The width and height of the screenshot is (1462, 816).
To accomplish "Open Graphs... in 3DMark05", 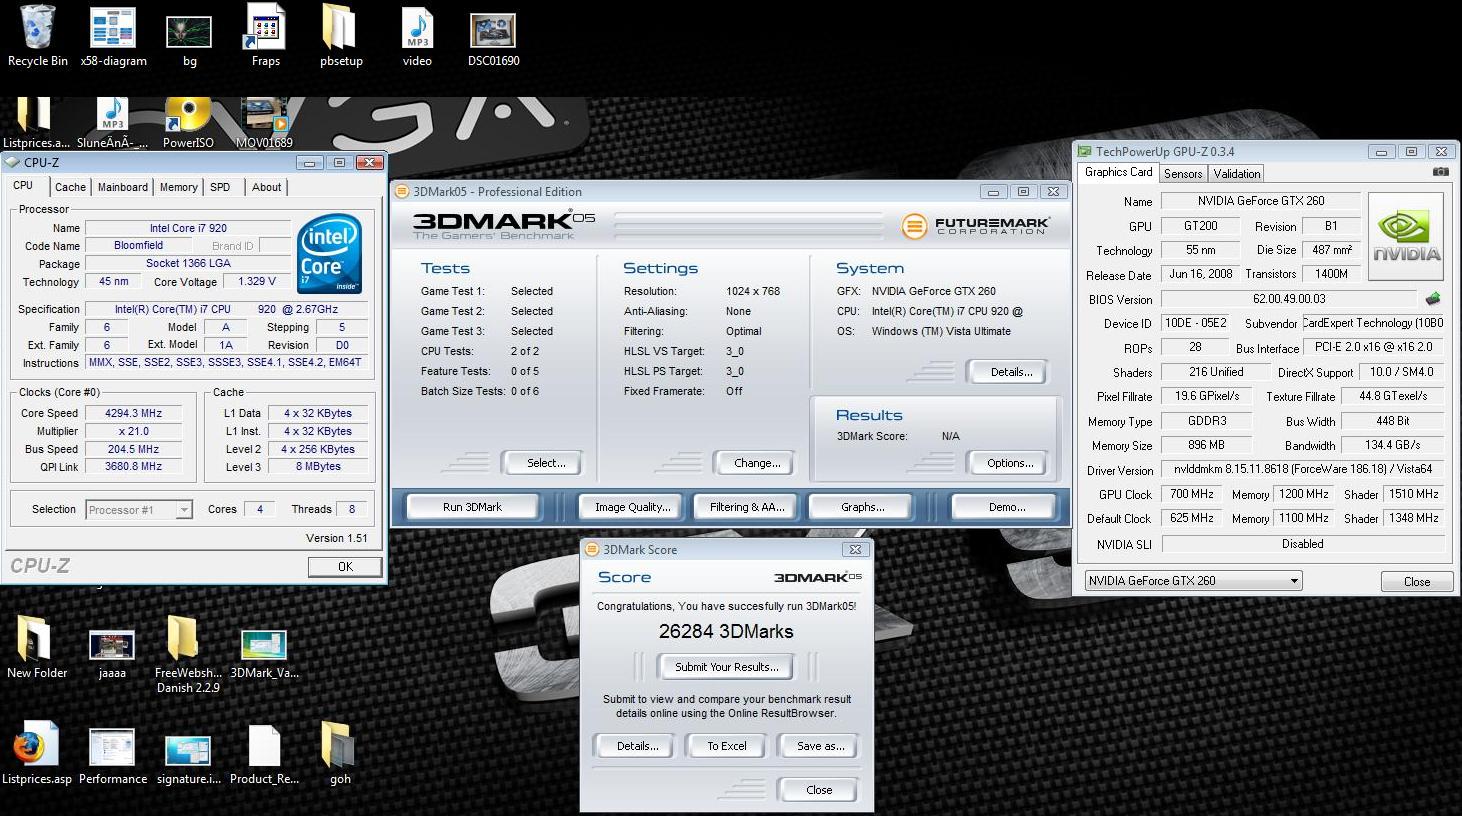I will click(862, 507).
